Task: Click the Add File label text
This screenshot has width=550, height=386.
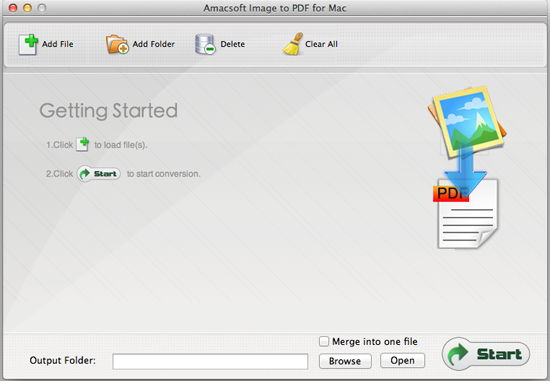Action: click(x=58, y=44)
